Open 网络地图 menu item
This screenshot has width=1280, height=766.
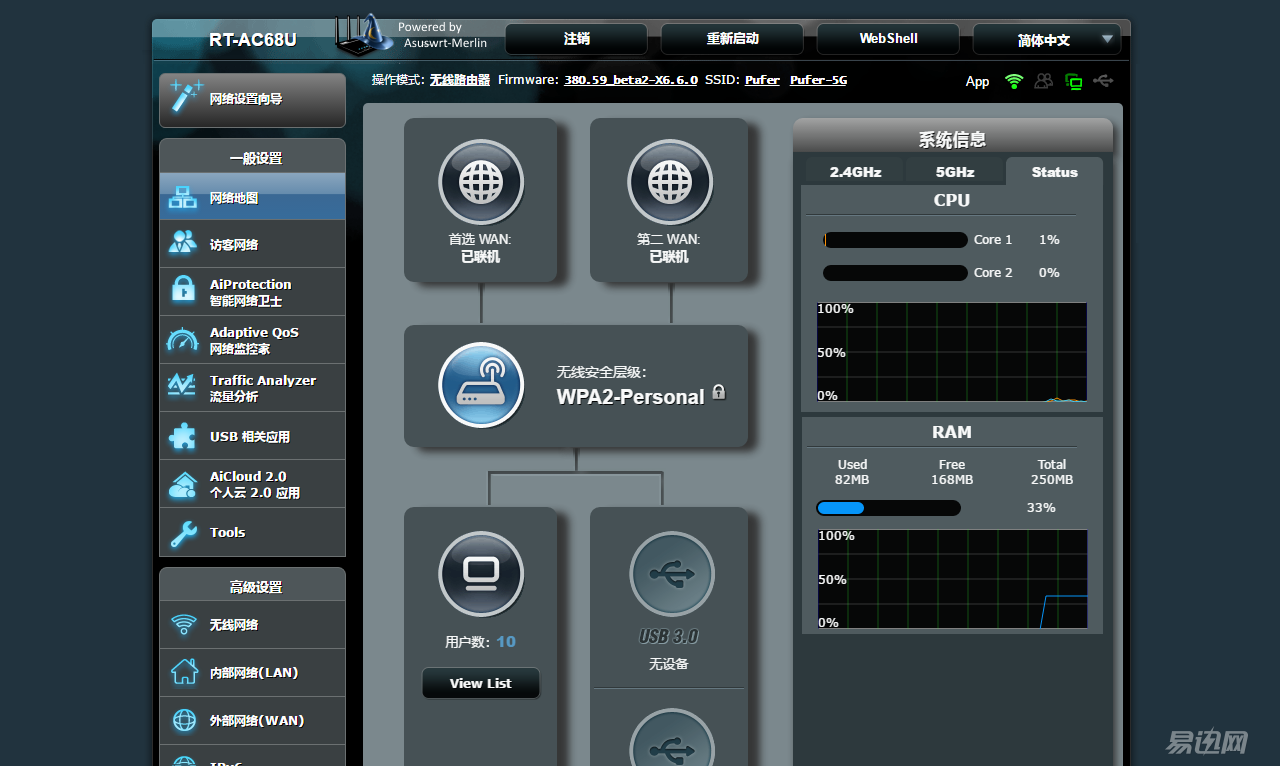click(252, 197)
